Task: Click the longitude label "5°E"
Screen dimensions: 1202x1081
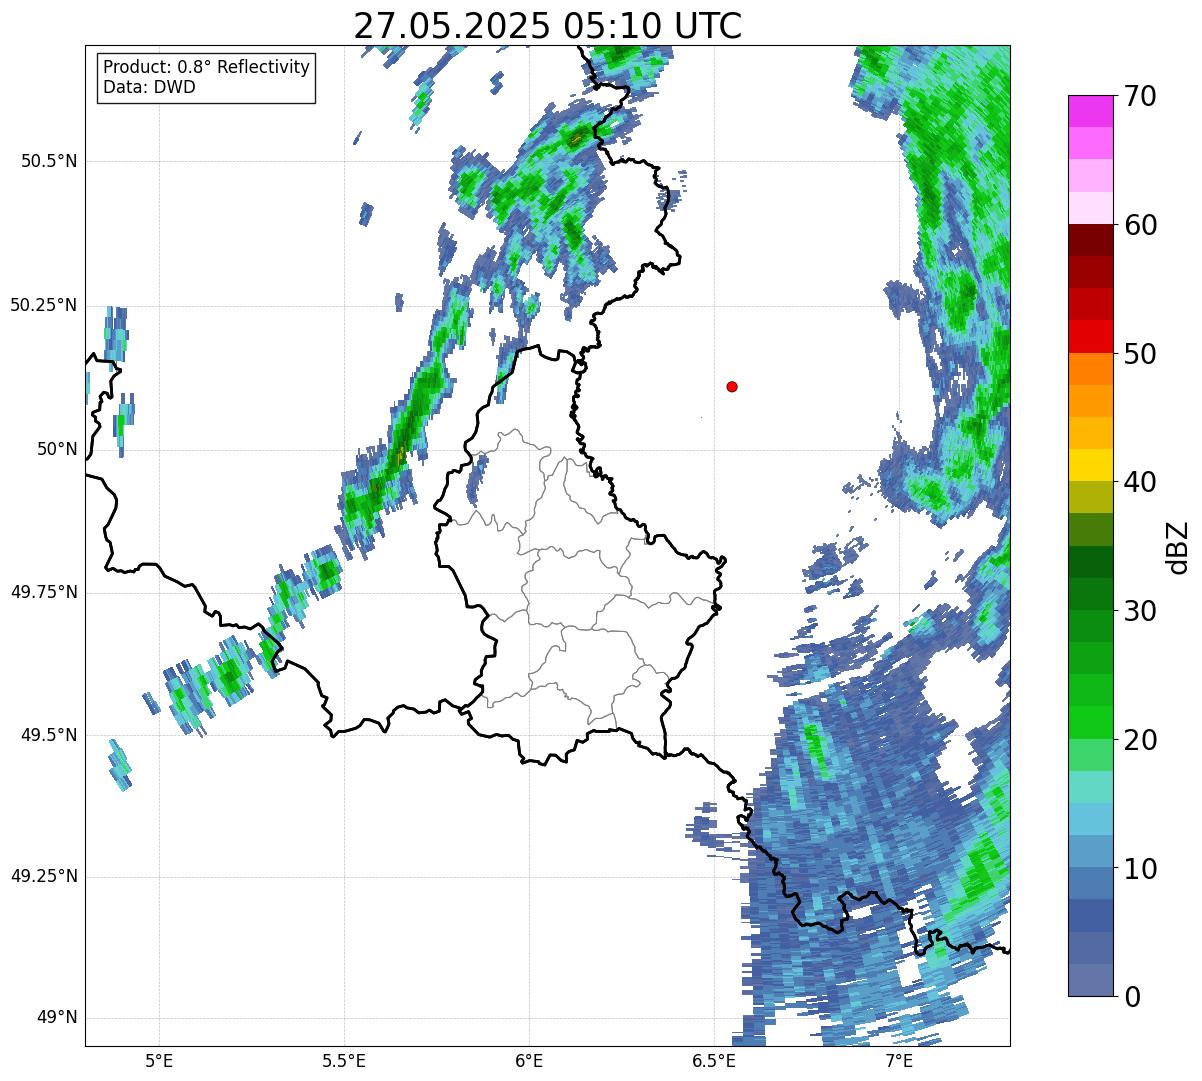Action: pyautogui.click(x=160, y=1060)
